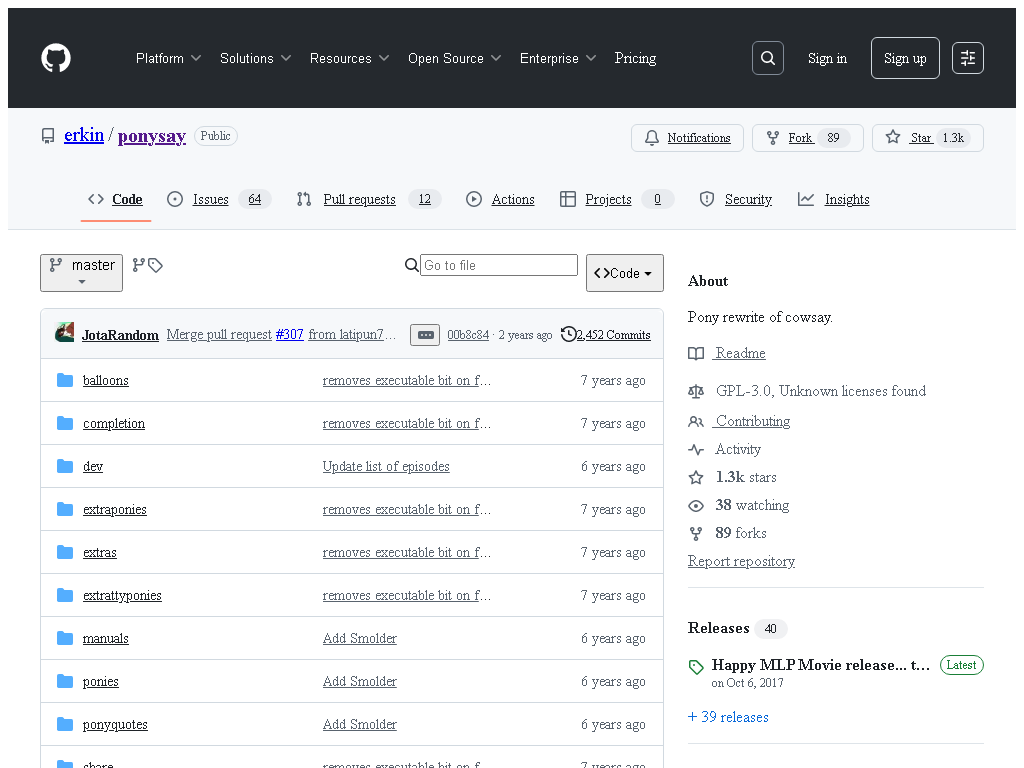Open pull request #307 link
The height and width of the screenshot is (768, 1024).
coord(289,334)
